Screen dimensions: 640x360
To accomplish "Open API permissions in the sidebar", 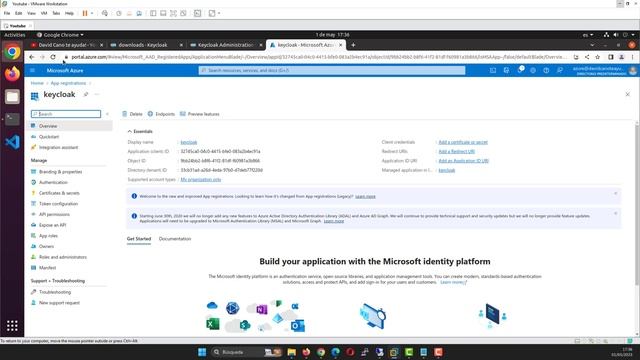I will 54,214.
